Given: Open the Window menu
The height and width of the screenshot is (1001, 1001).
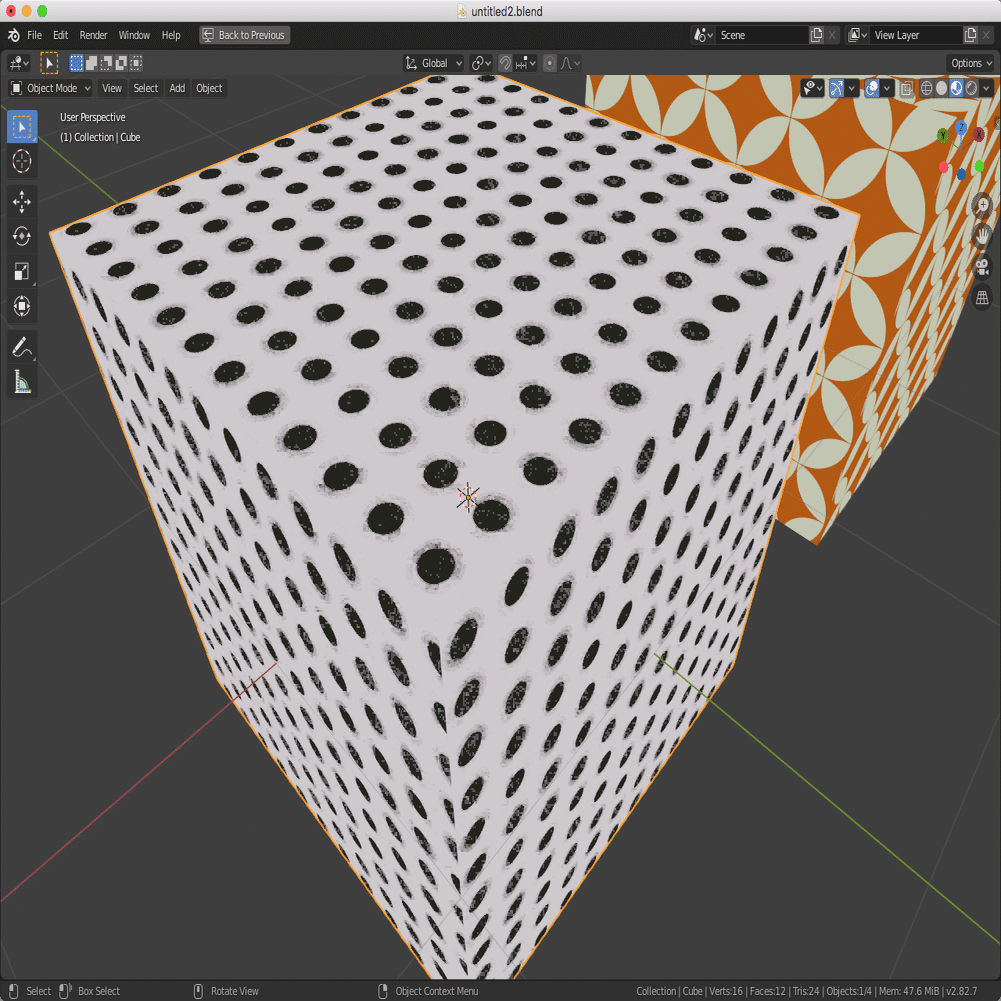Looking at the screenshot, I should [x=134, y=35].
